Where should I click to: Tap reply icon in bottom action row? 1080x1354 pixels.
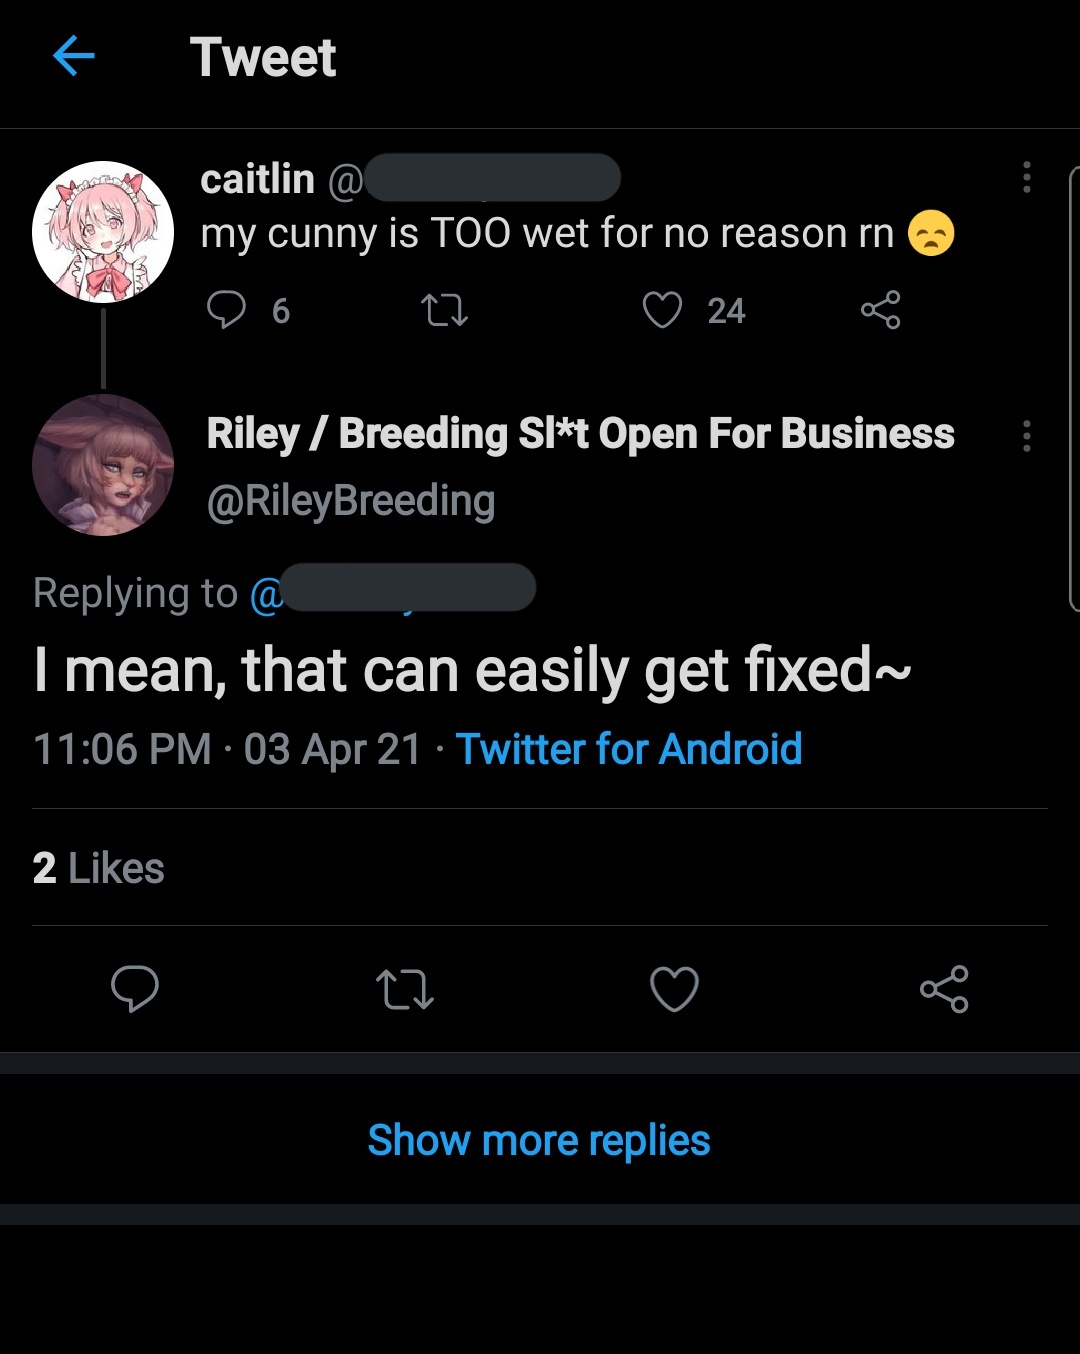[134, 989]
